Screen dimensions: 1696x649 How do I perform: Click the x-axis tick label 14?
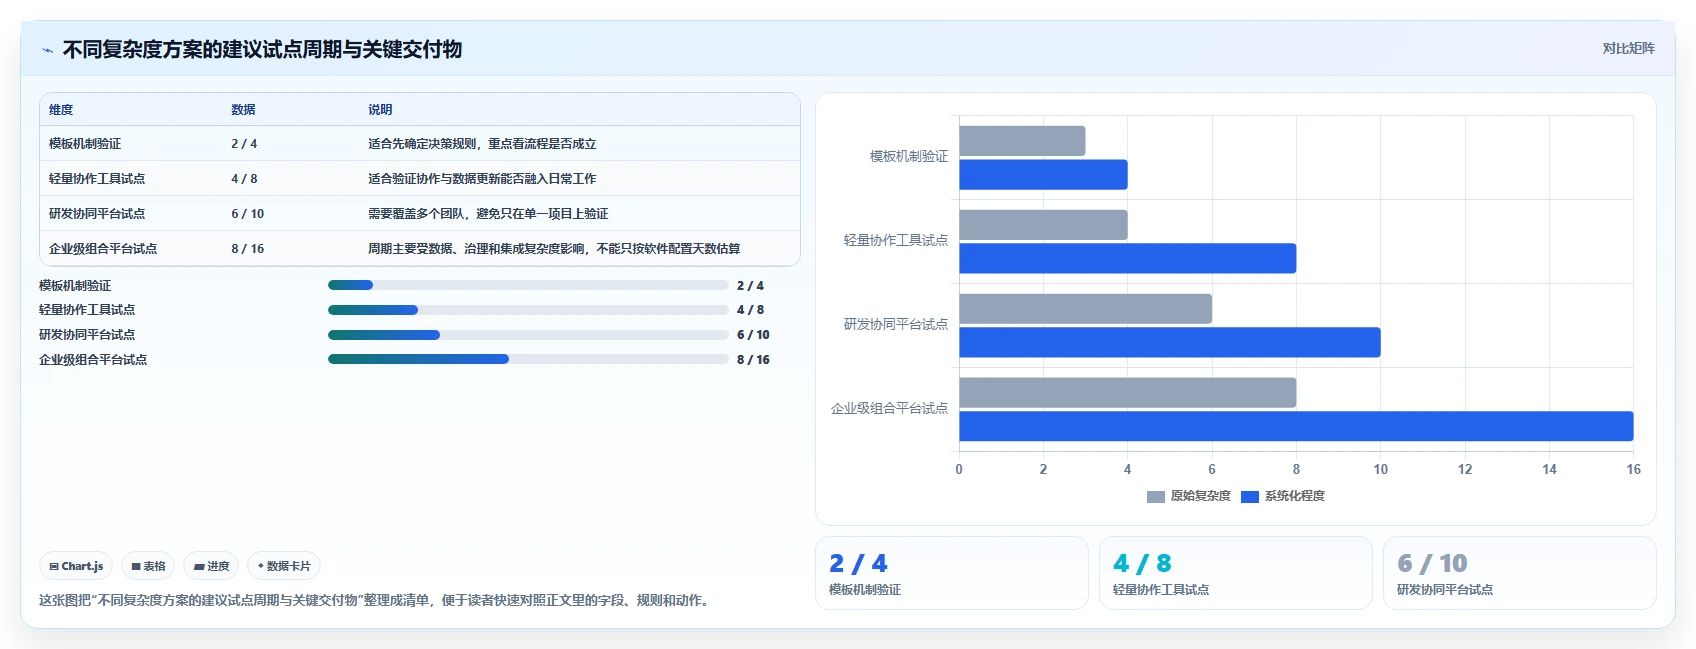[x=1549, y=470]
